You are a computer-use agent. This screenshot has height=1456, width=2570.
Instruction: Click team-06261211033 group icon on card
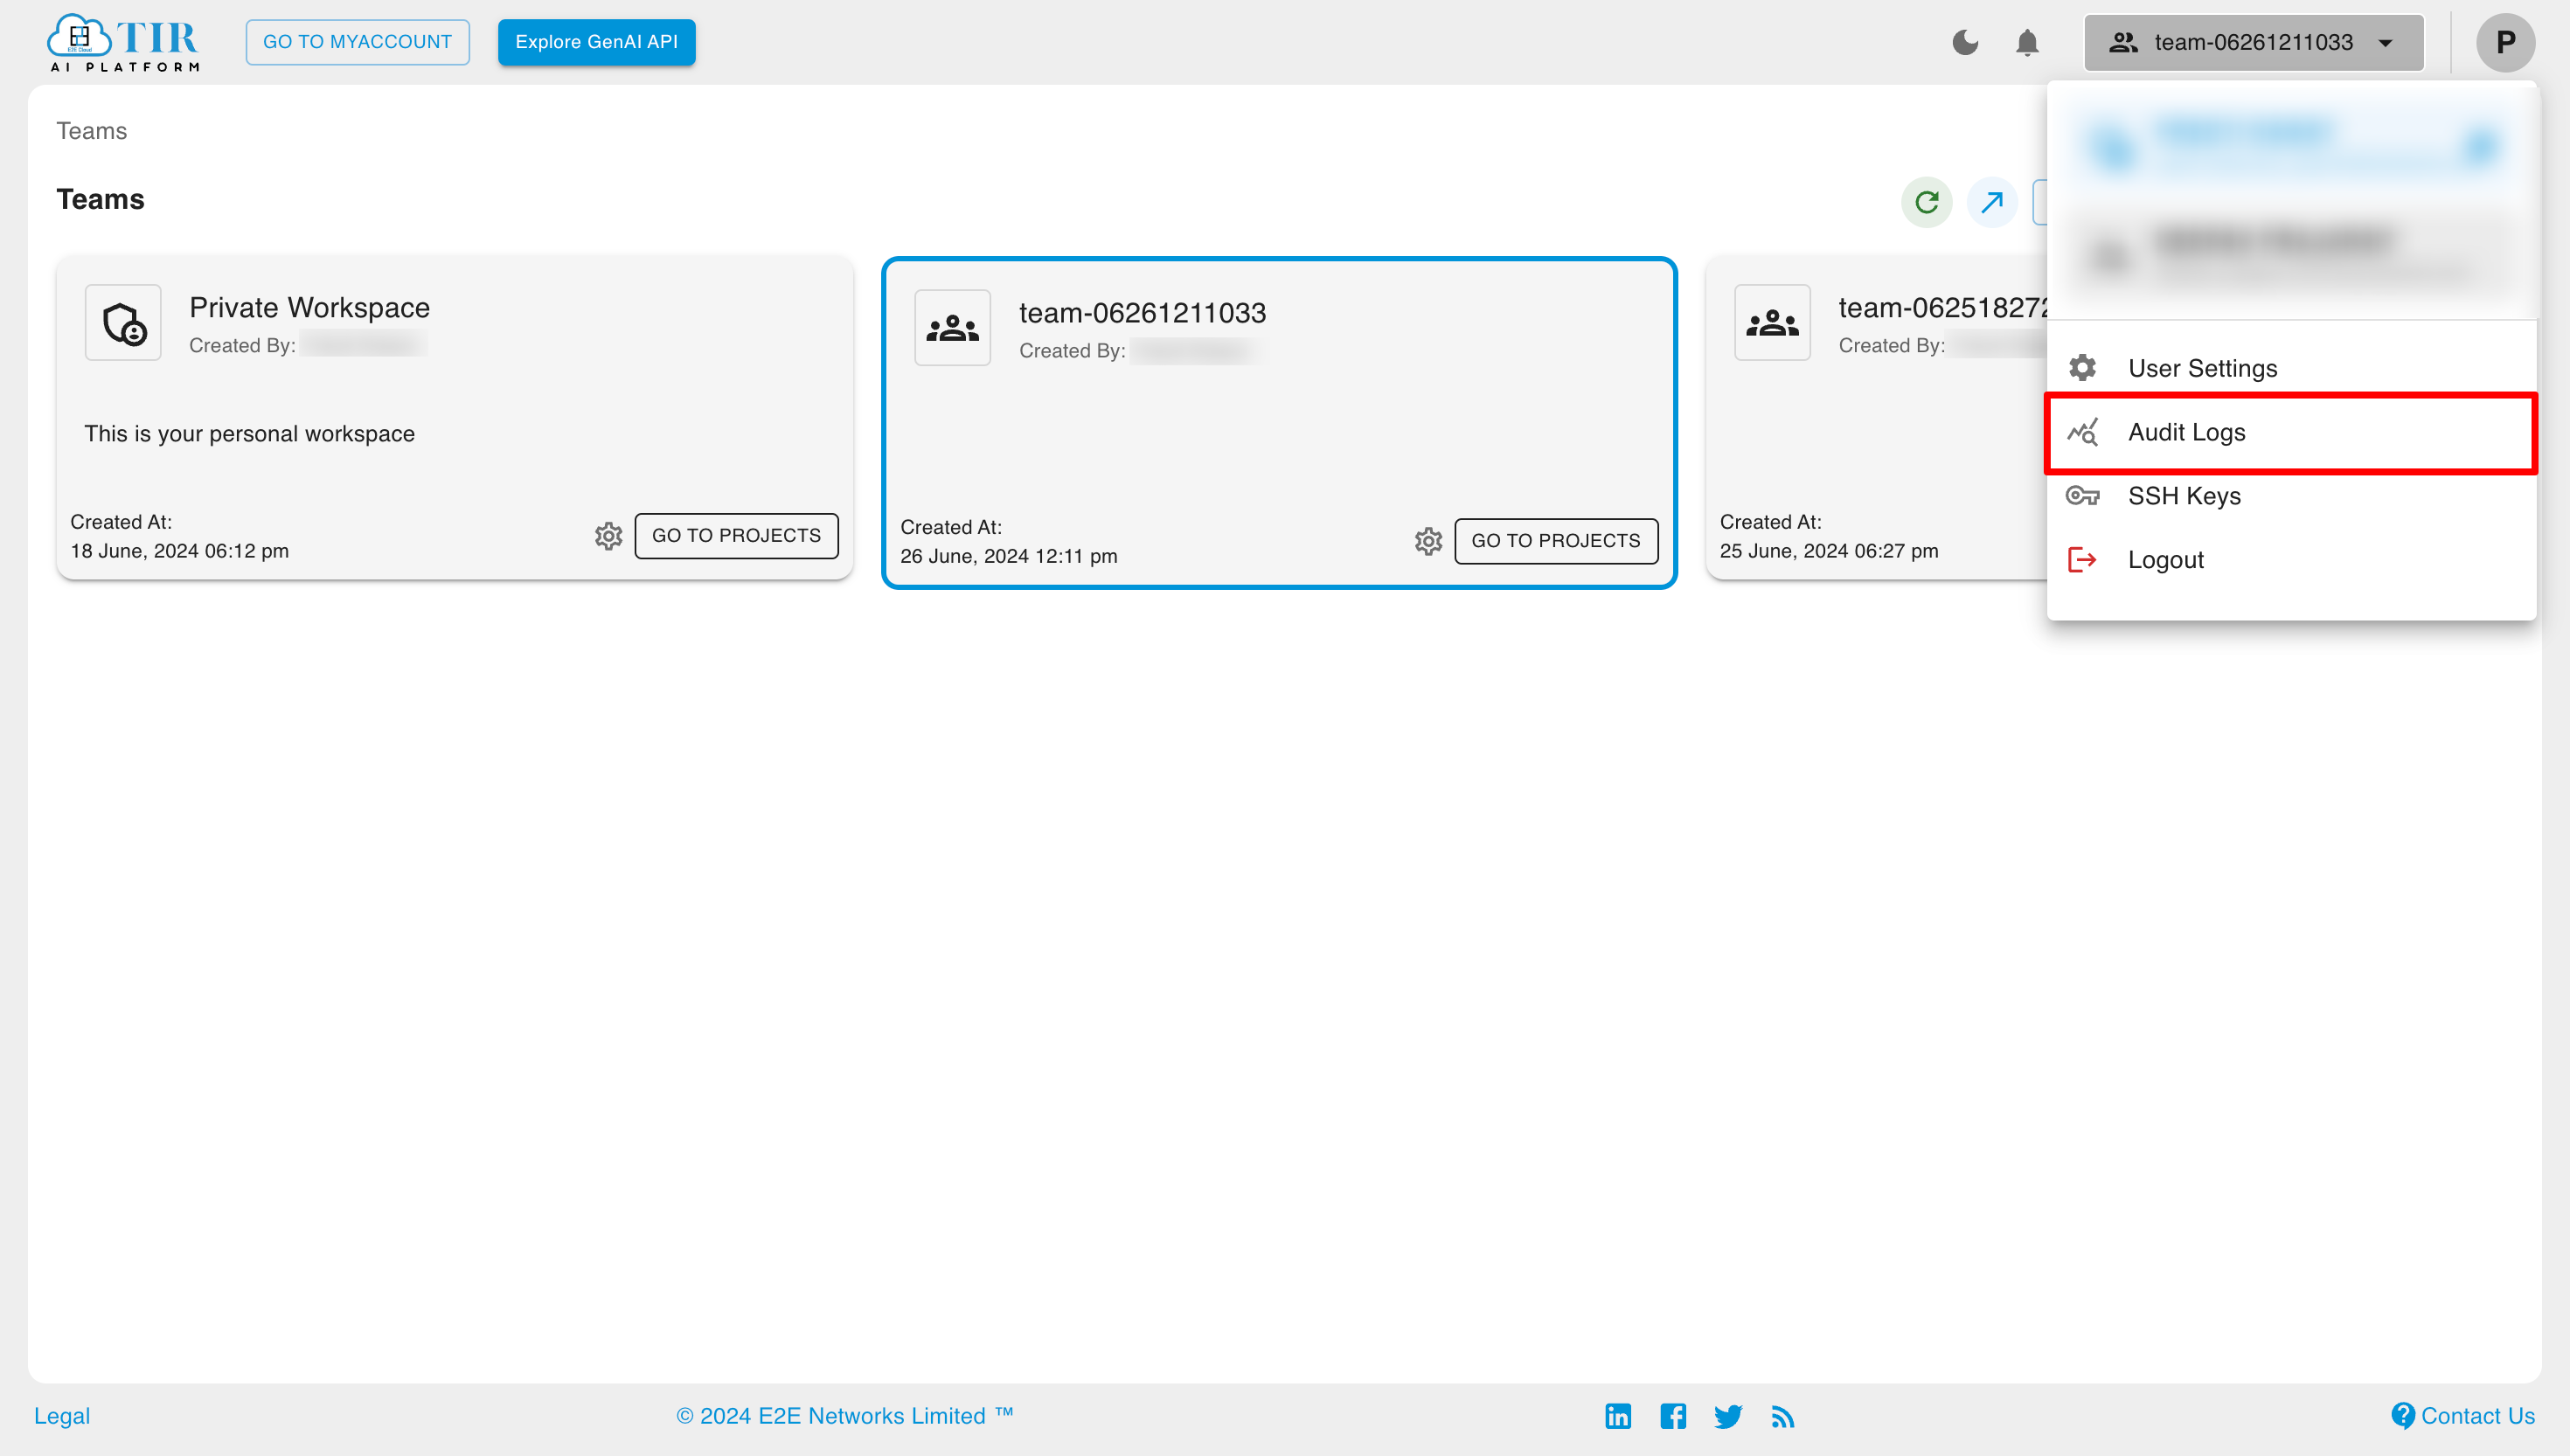tap(952, 328)
